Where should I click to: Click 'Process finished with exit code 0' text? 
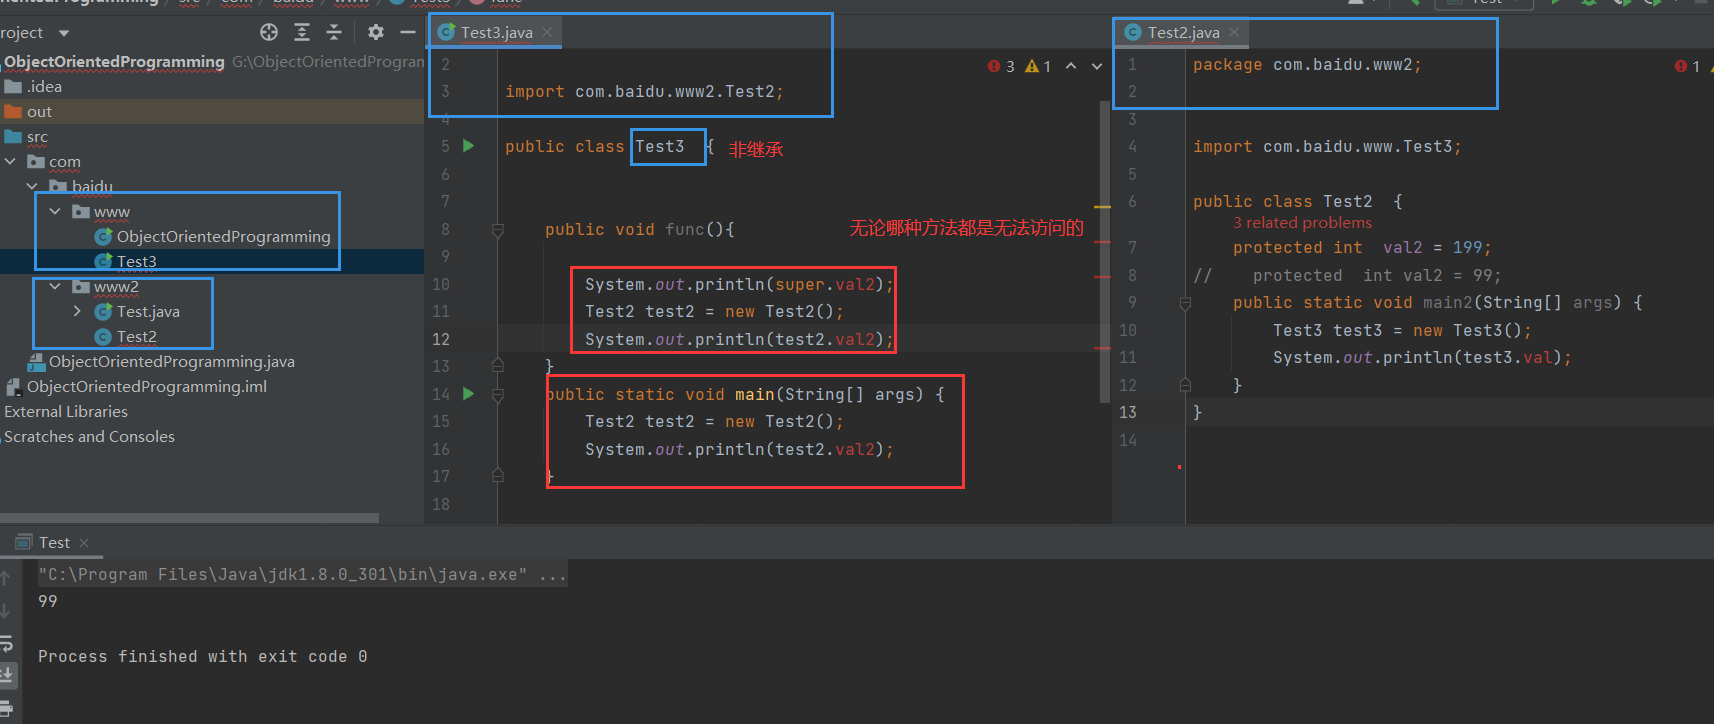tap(203, 656)
